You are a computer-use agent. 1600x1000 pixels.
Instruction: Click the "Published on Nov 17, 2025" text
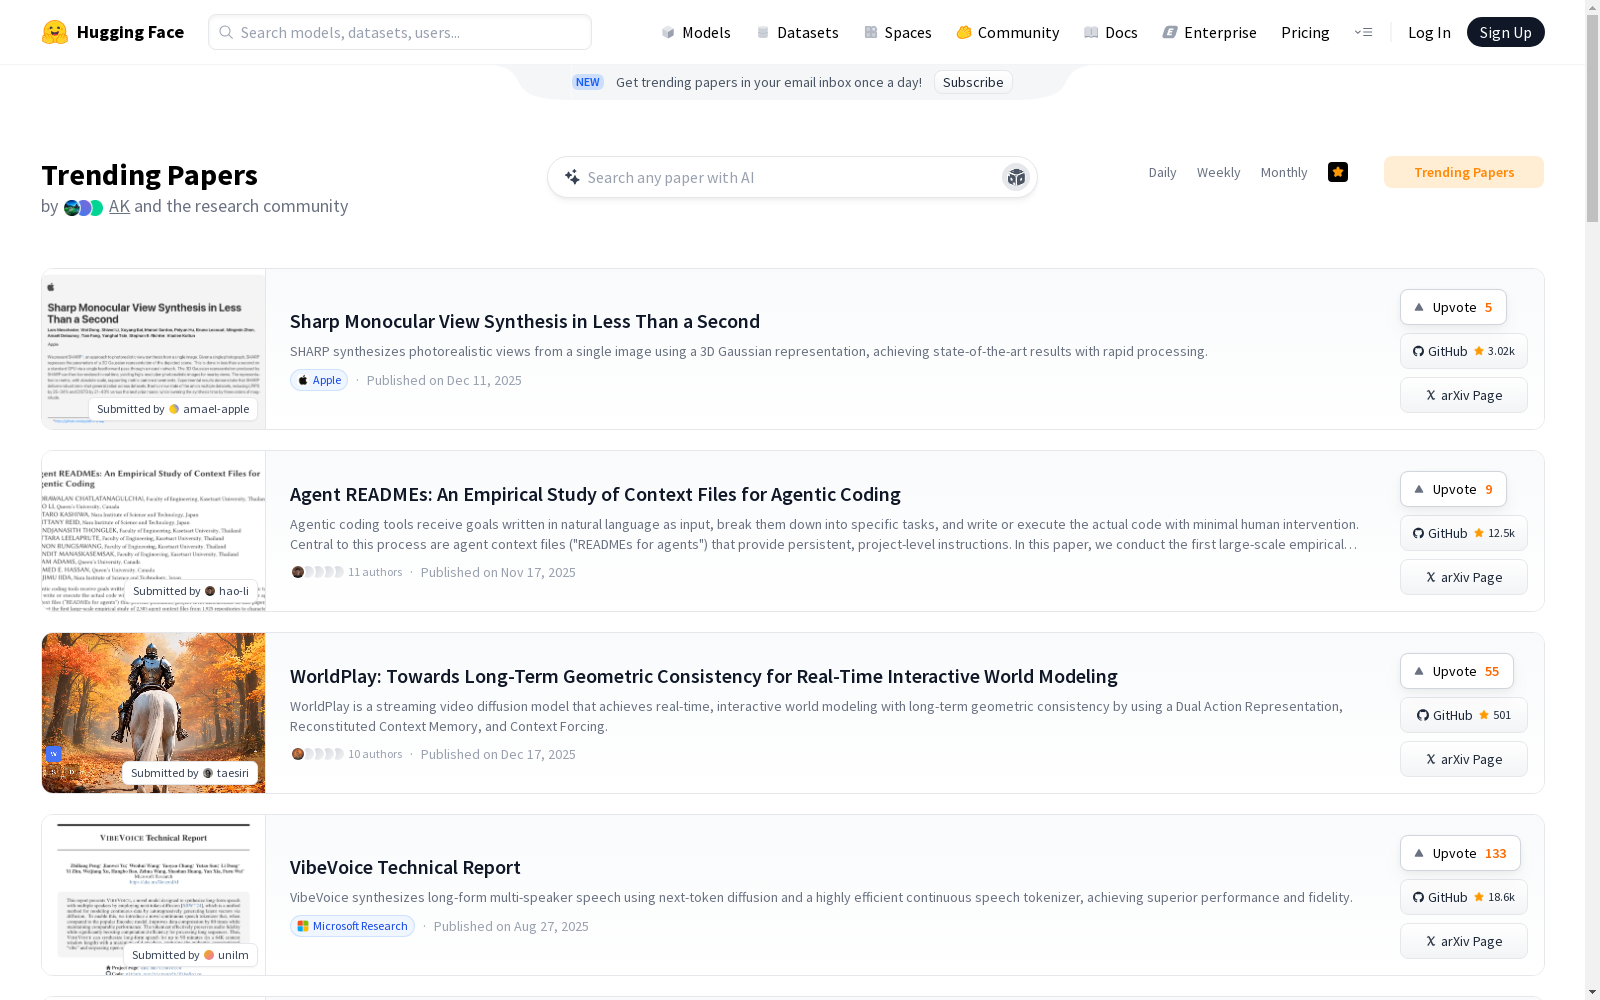[498, 572]
